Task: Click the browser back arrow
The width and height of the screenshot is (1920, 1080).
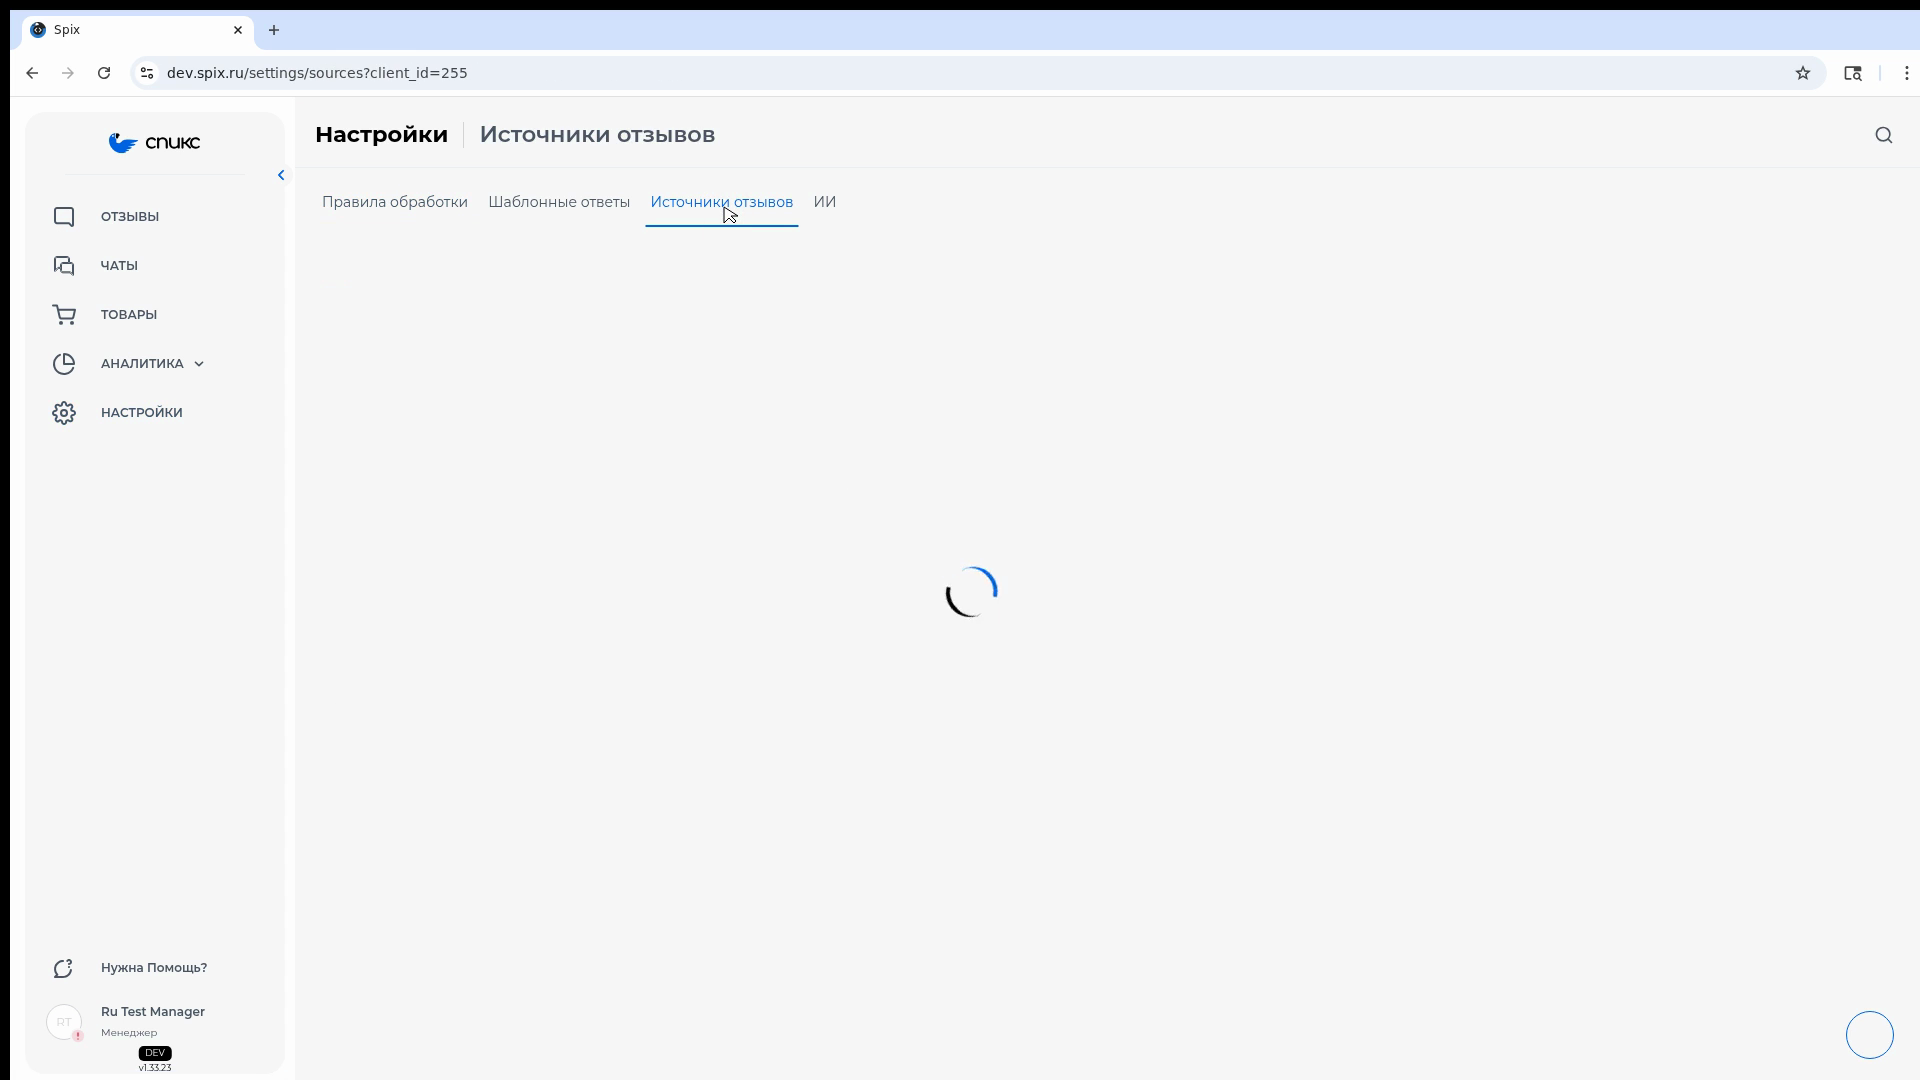Action: click(x=32, y=73)
